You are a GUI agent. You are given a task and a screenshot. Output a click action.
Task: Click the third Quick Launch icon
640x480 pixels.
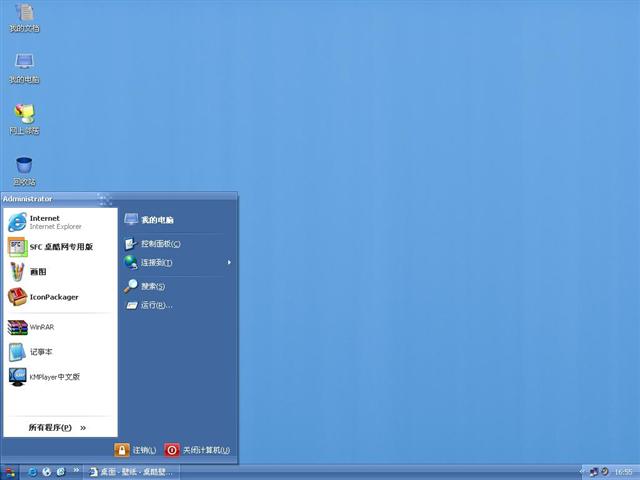point(61,472)
